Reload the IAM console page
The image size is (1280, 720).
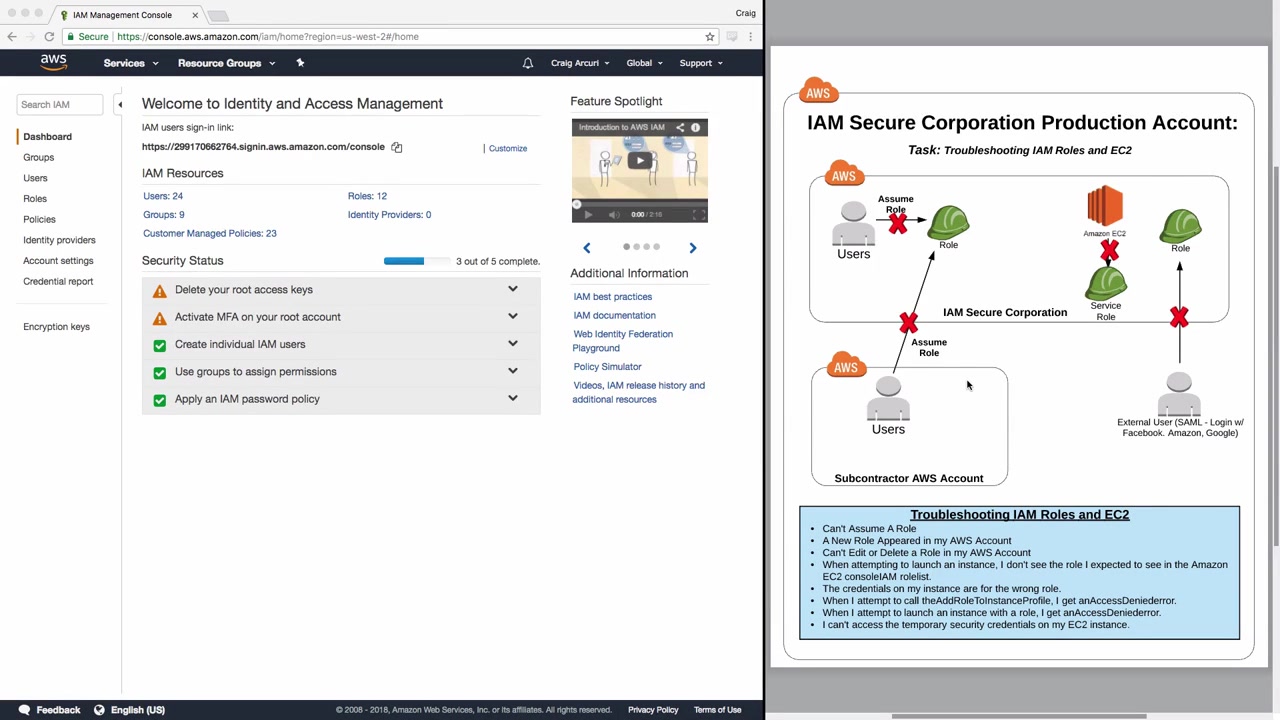[49, 37]
